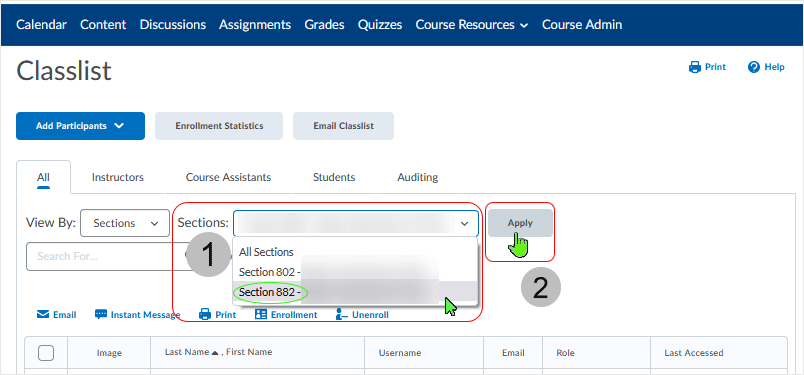Click the Email envelope icon in action bar
The width and height of the screenshot is (804, 375).
coord(43,314)
